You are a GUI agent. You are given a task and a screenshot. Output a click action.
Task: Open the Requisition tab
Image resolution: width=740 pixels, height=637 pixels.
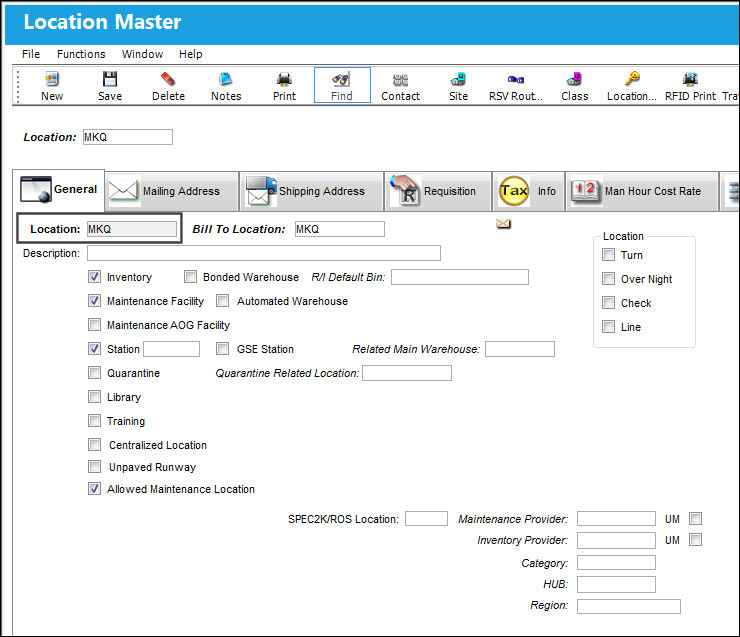(438, 192)
